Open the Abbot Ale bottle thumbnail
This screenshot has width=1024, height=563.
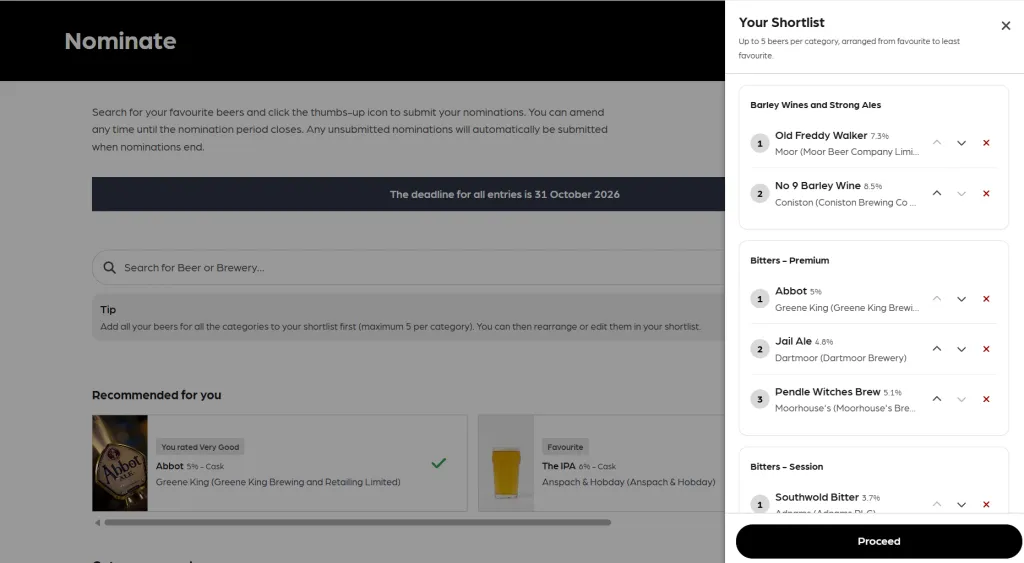coord(120,463)
